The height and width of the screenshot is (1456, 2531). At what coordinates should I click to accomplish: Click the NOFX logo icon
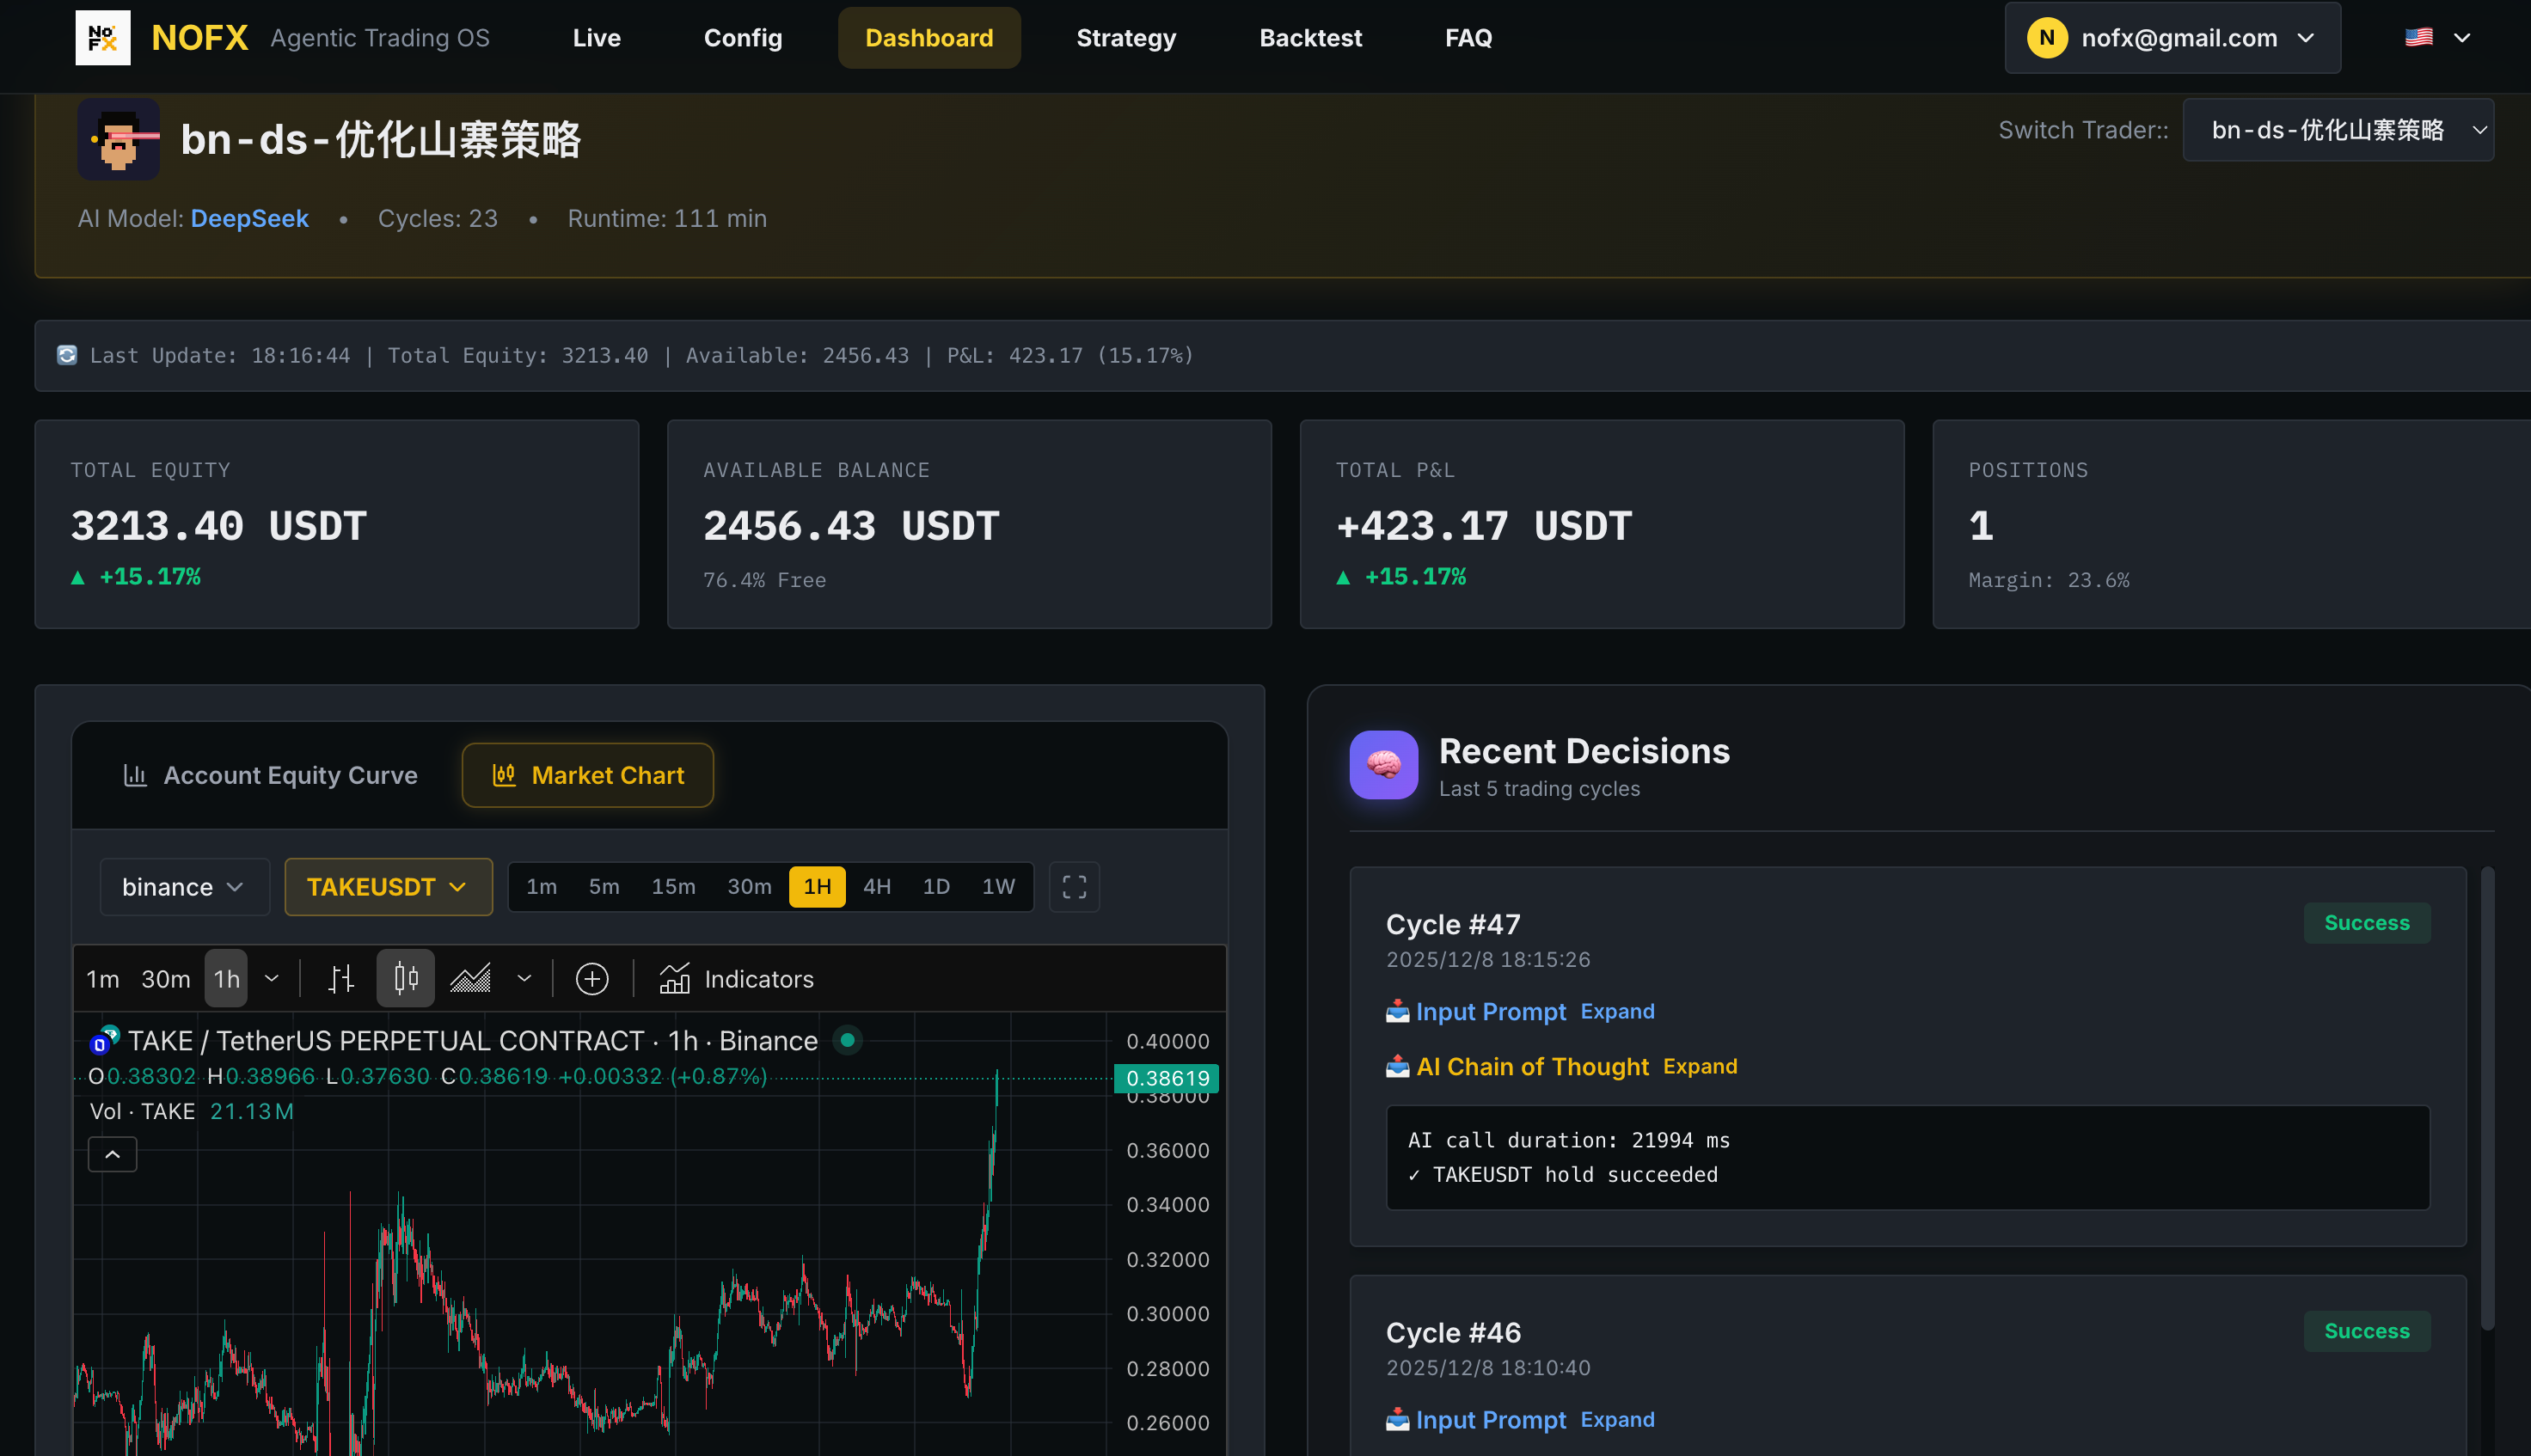point(103,38)
